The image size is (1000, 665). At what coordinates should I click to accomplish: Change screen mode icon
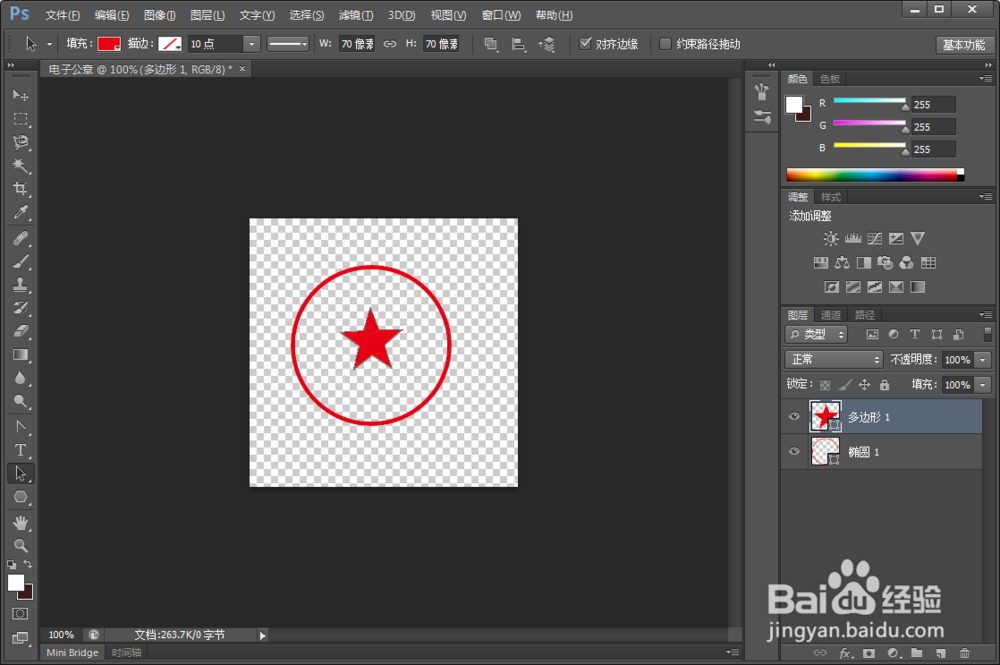(20, 638)
